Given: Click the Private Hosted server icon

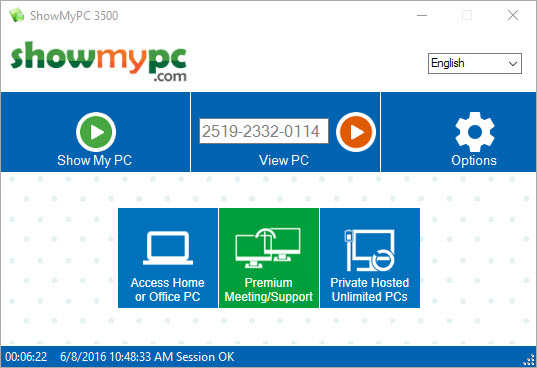Looking at the screenshot, I should click(x=370, y=250).
